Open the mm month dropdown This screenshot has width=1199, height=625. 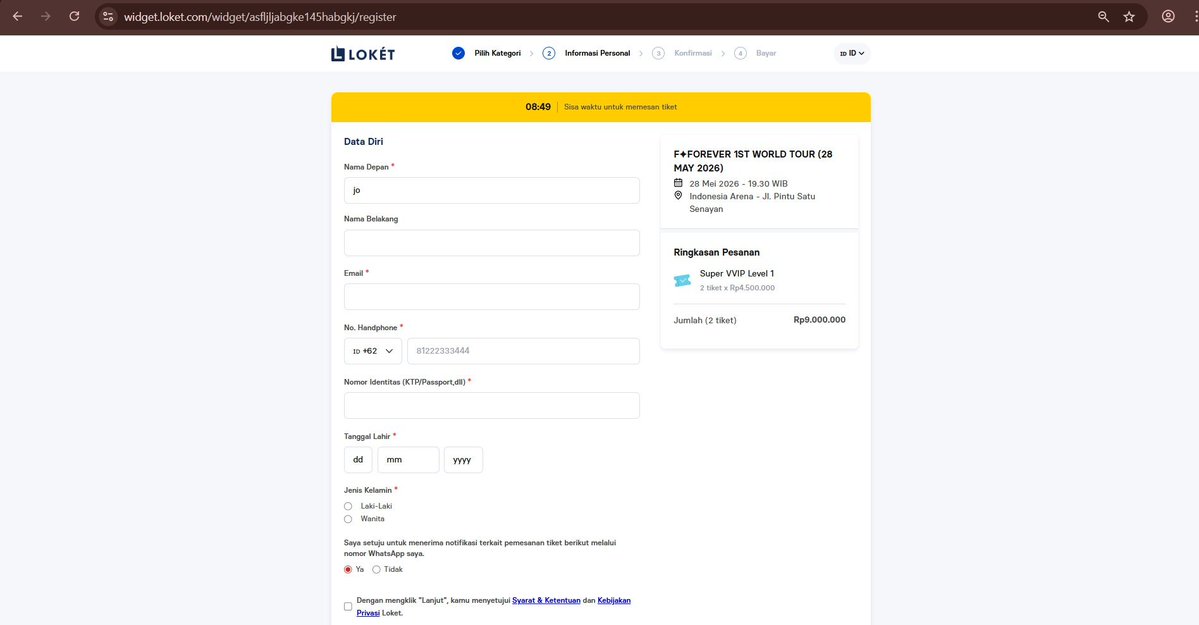click(x=408, y=460)
